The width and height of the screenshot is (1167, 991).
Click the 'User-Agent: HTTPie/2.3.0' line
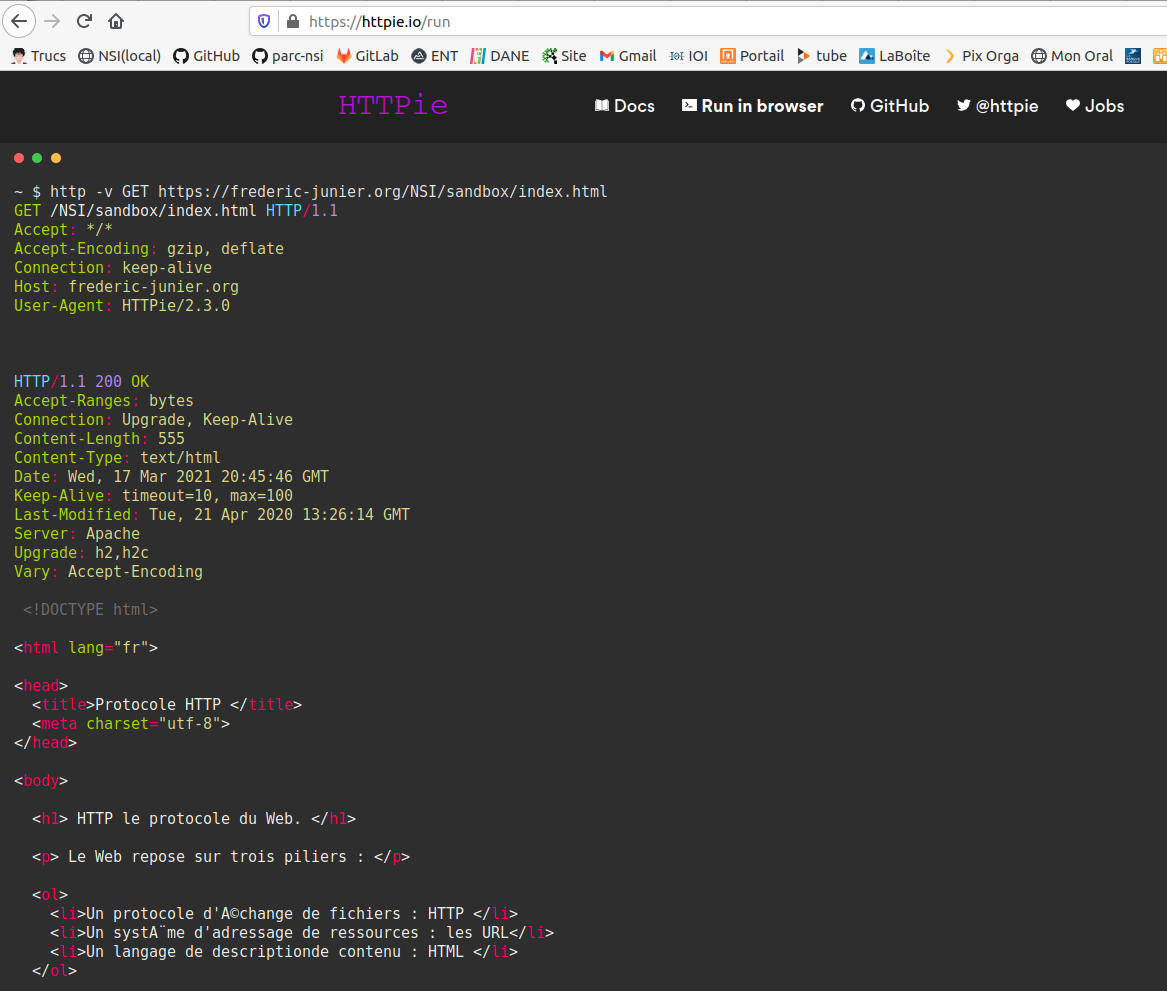pyautogui.click(x=122, y=306)
